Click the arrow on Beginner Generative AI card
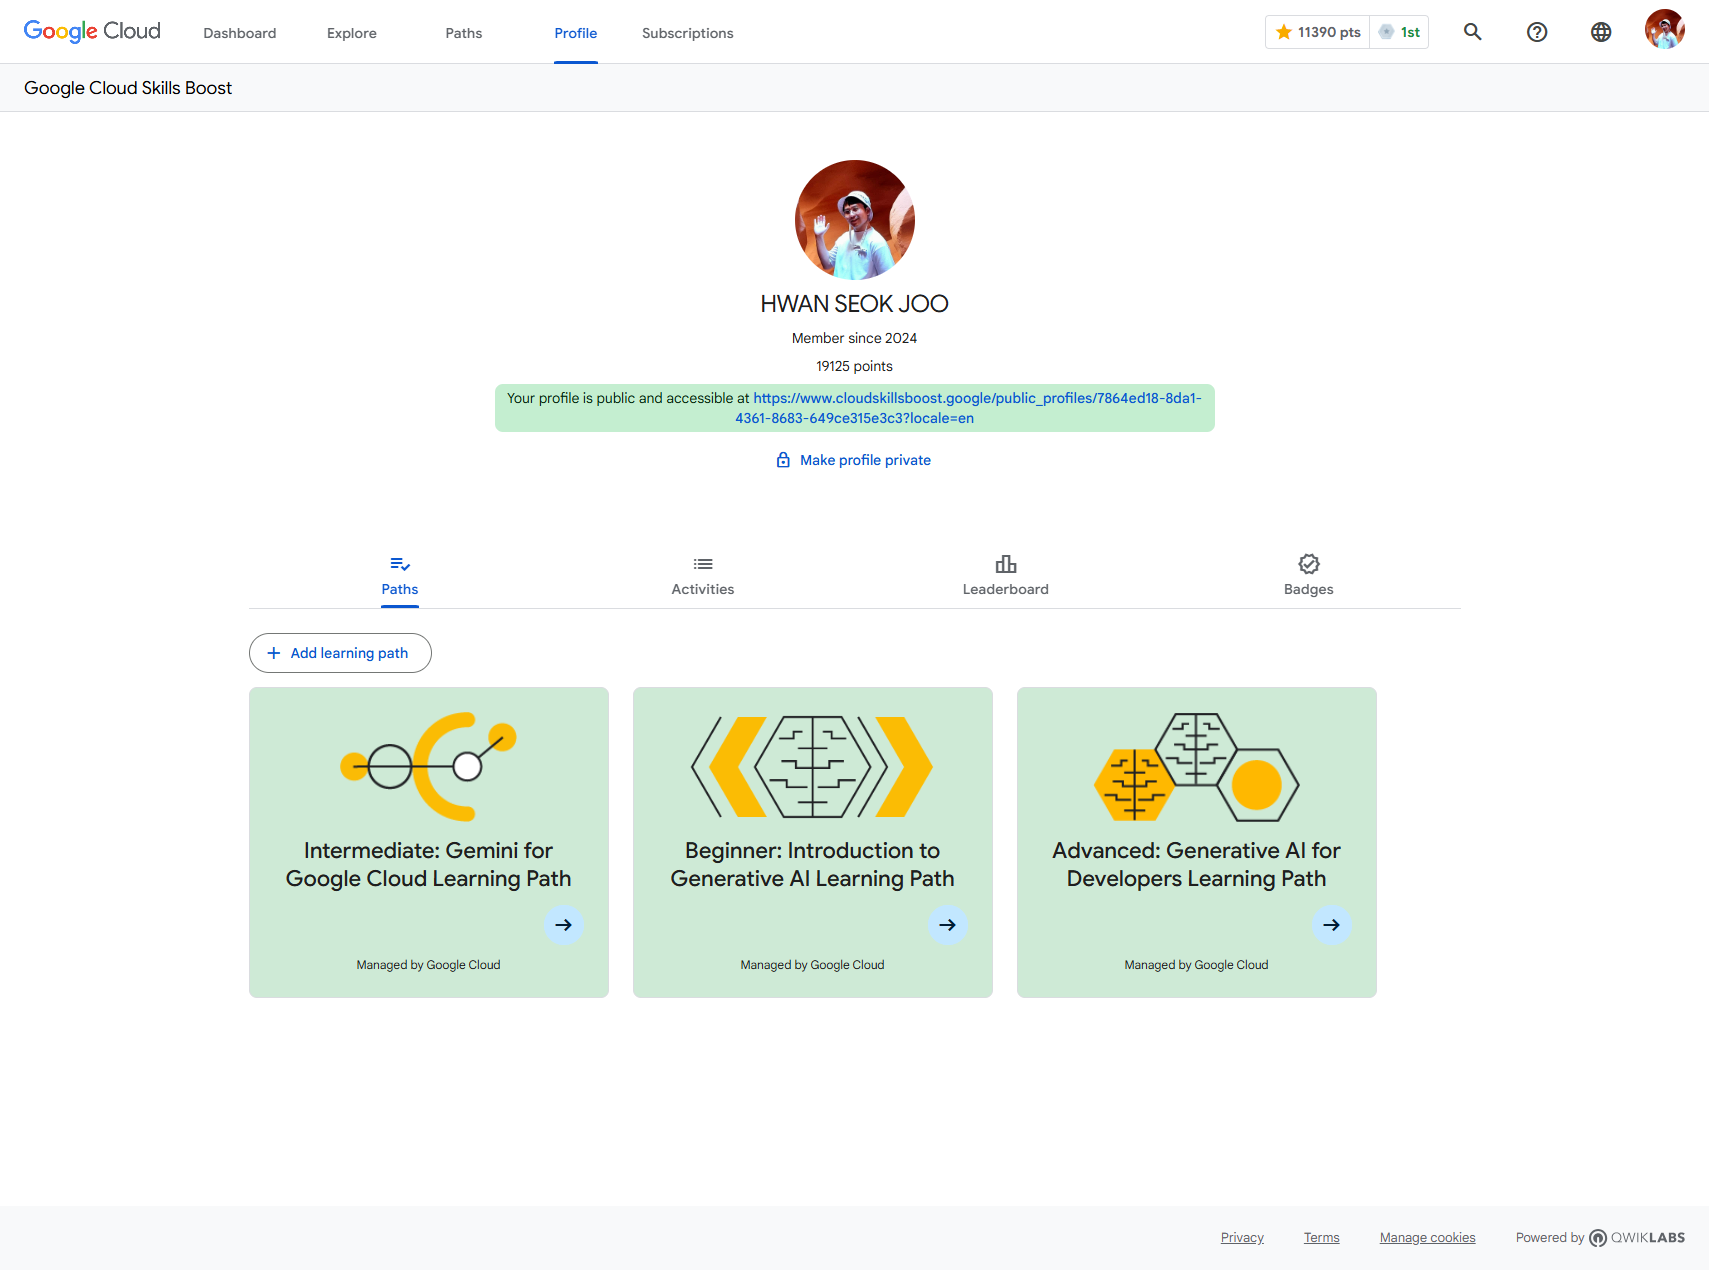Viewport: 1709px width, 1270px height. pyautogui.click(x=948, y=925)
